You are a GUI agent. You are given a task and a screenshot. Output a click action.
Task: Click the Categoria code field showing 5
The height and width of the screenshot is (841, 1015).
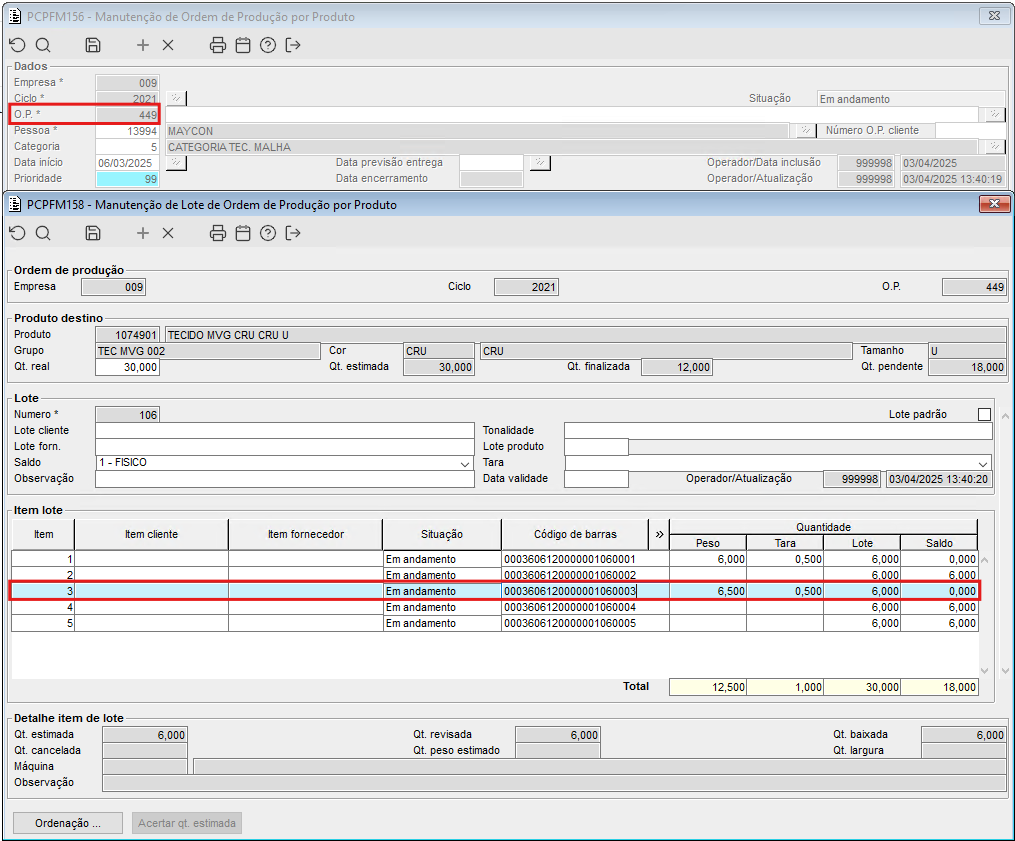pyautogui.click(x=128, y=146)
